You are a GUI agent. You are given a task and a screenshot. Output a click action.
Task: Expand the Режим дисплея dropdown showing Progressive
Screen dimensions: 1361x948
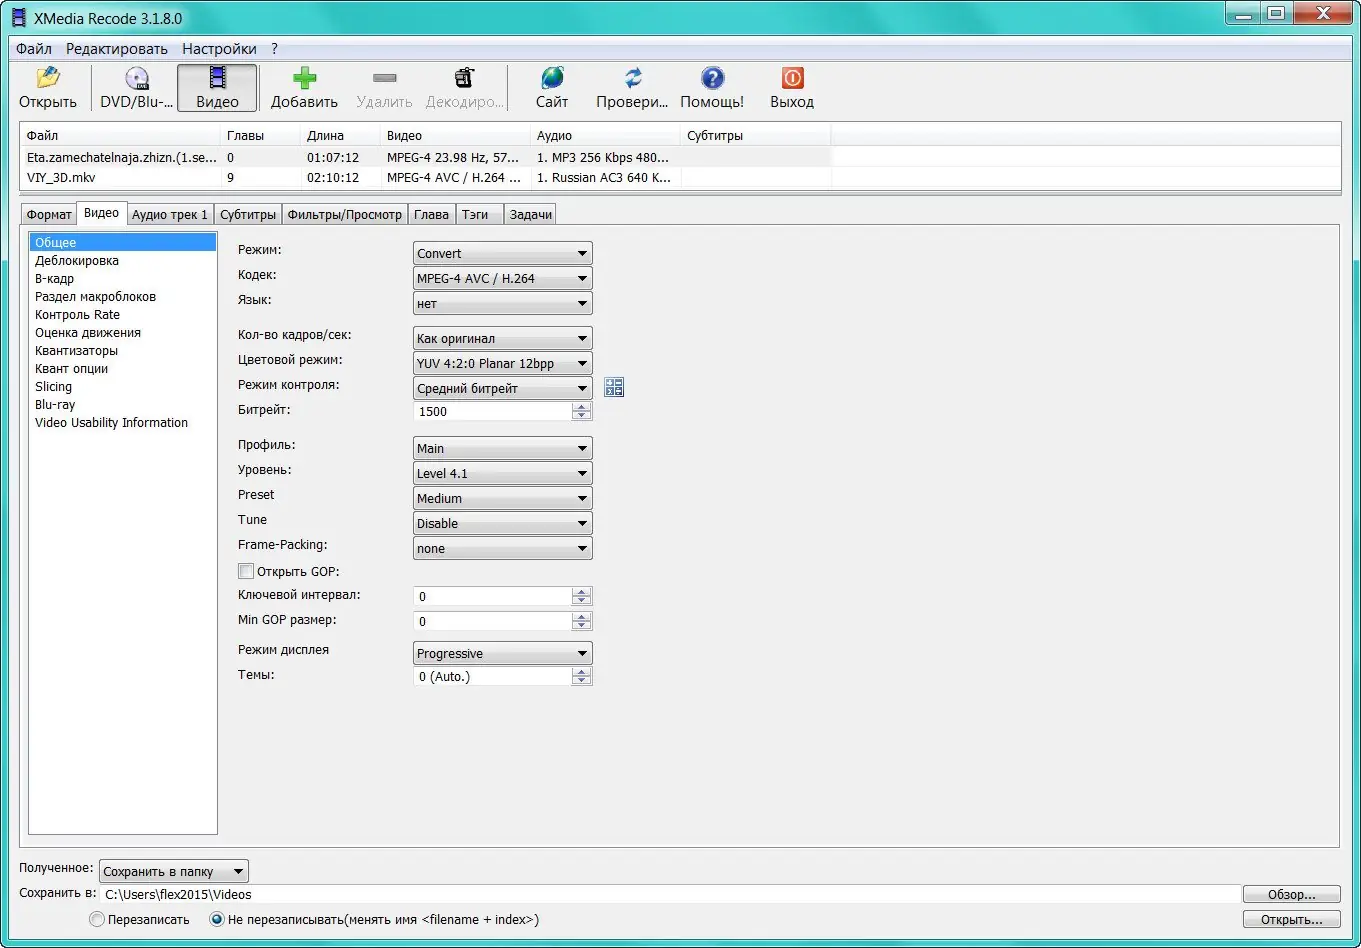pos(503,653)
